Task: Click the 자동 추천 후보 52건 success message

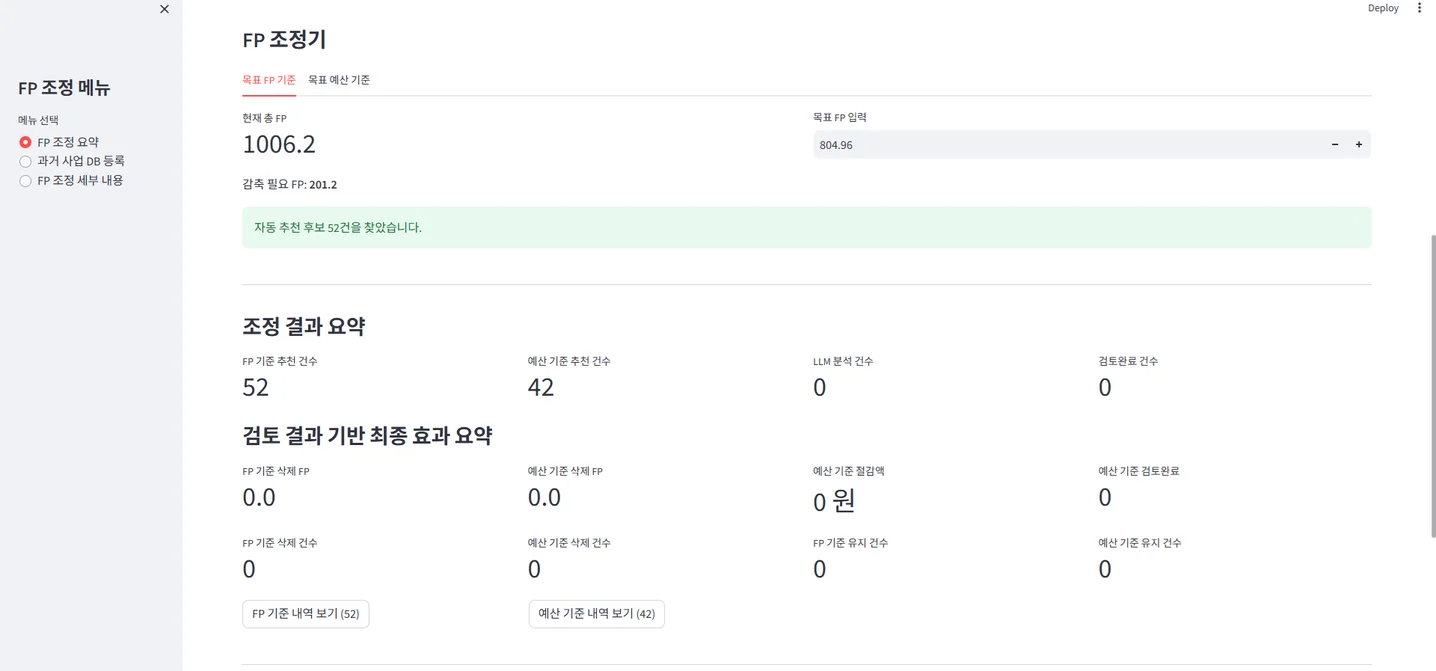Action: click(807, 228)
